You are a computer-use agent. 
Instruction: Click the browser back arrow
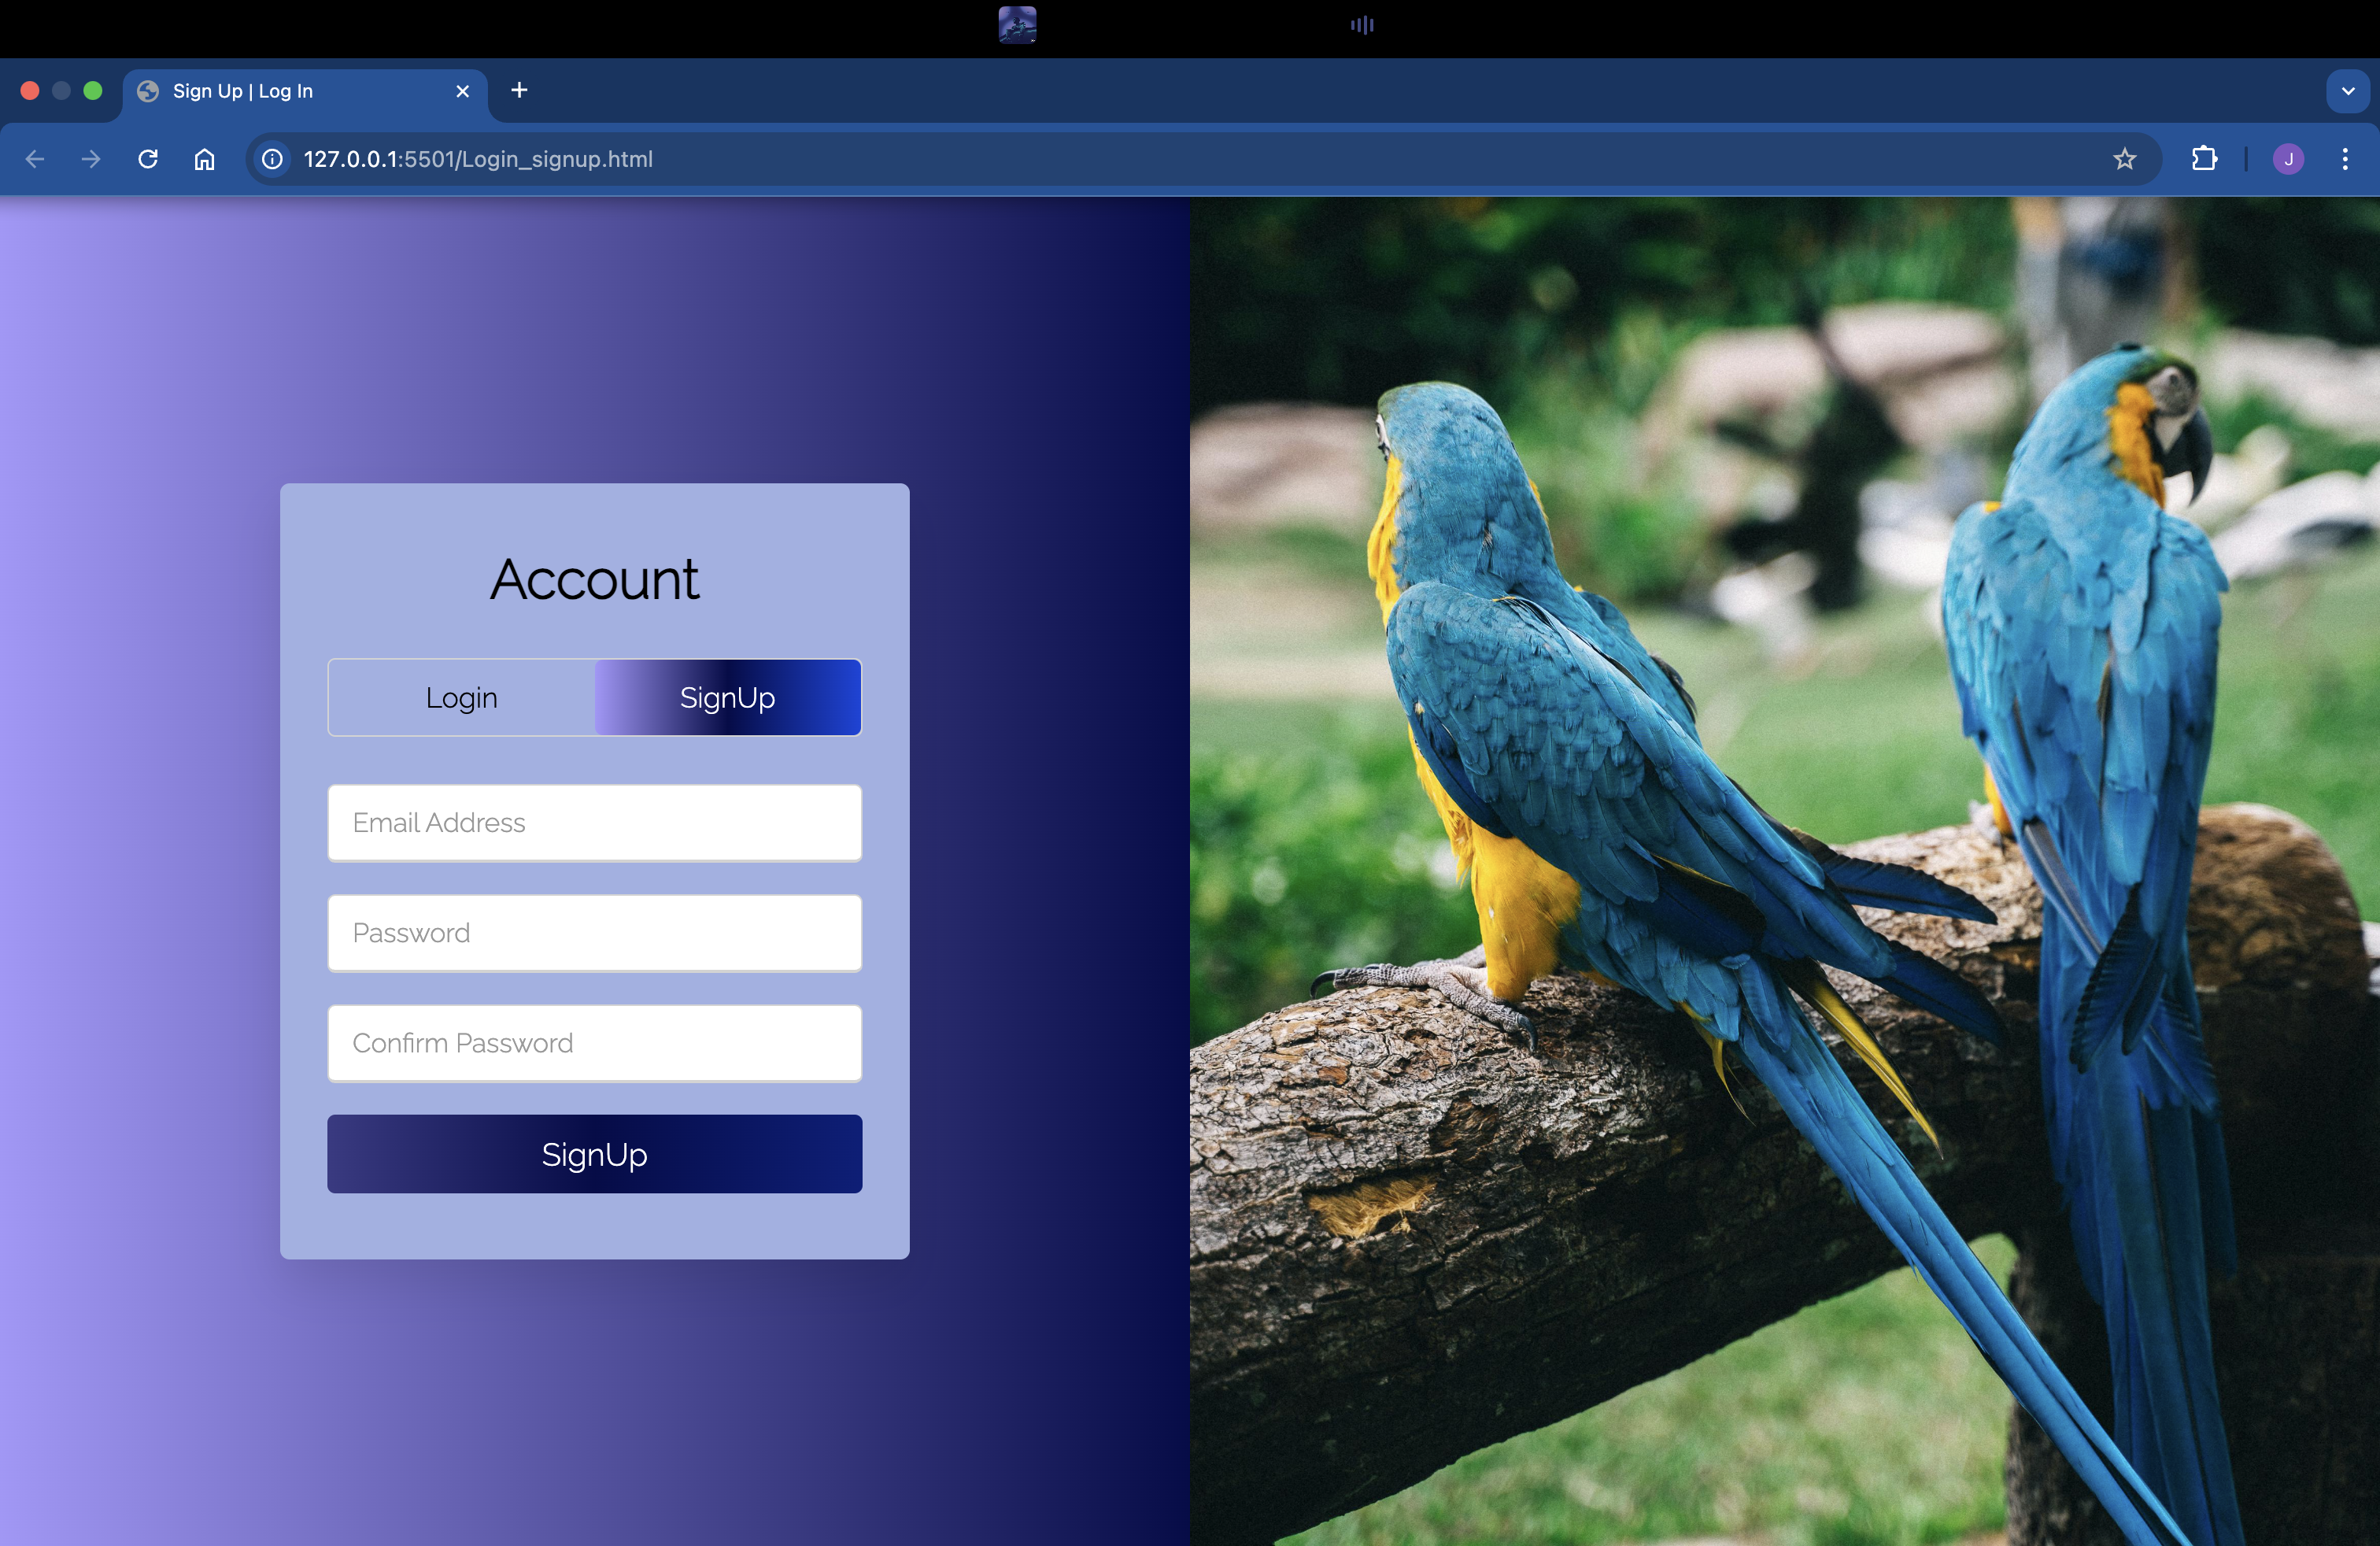[35, 159]
